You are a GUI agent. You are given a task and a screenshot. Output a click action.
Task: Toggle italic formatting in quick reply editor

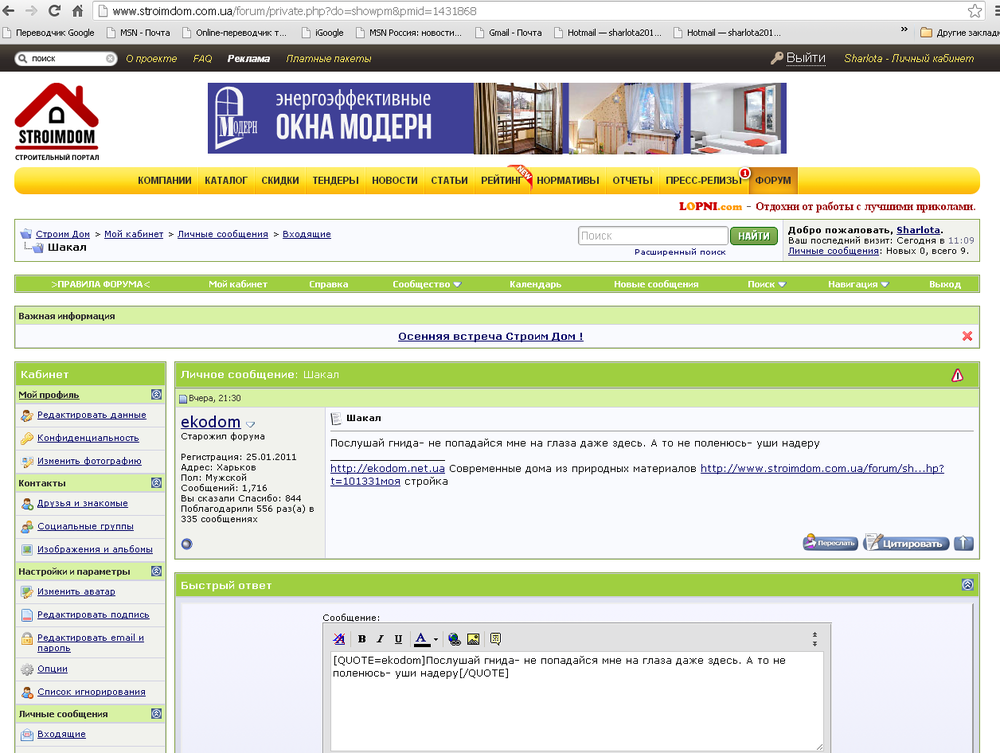coord(380,639)
